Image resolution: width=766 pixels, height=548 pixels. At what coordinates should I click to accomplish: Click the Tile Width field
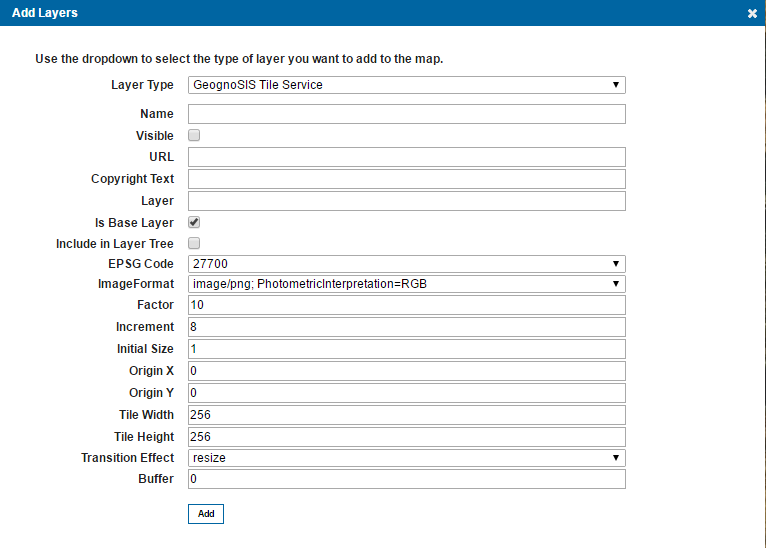[x=406, y=415]
